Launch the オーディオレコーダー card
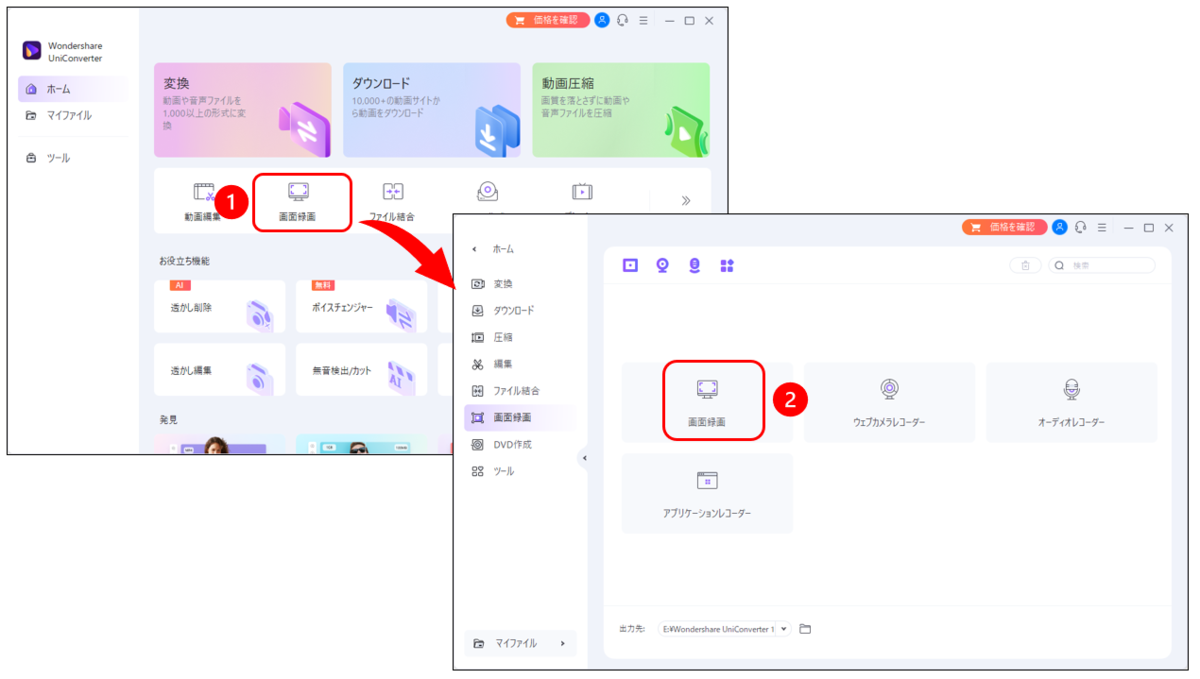Viewport: 1200px width, 679px height. (x=1071, y=402)
